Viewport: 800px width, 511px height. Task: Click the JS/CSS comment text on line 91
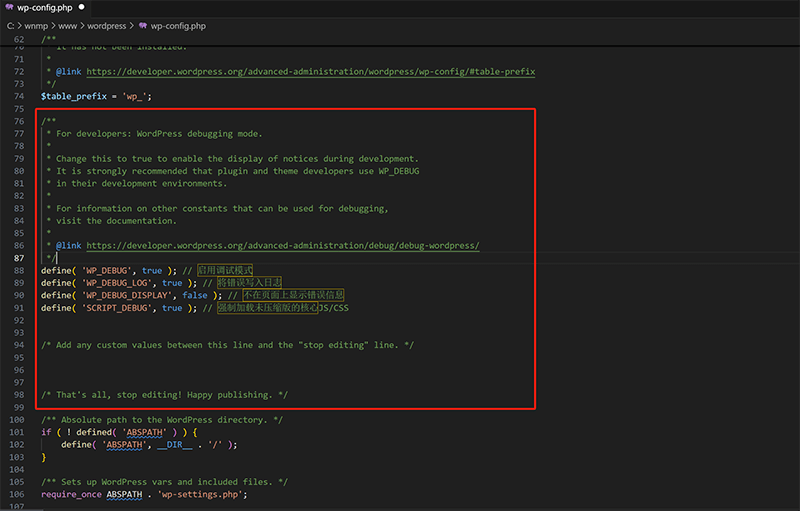[334, 308]
